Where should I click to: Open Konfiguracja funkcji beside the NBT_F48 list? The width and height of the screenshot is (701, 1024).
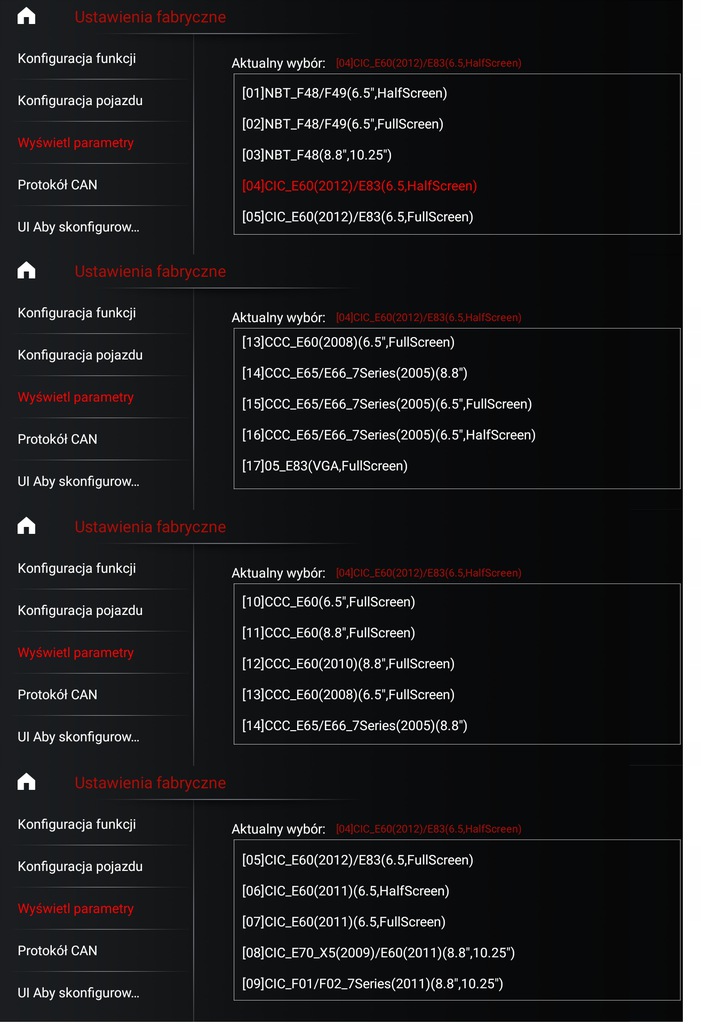click(77, 58)
